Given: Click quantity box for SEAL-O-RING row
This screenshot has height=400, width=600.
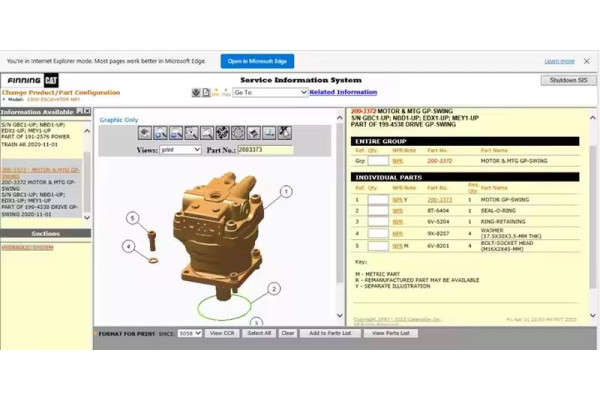Looking at the screenshot, I should 377,211.
